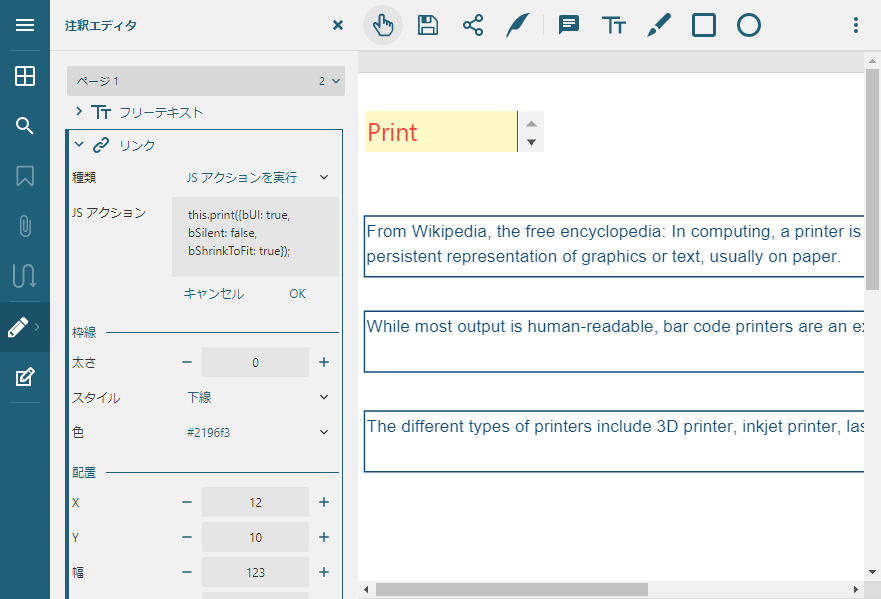Click the horizontal scrollbar thumb
881x599 pixels.
pyautogui.click(x=512, y=589)
